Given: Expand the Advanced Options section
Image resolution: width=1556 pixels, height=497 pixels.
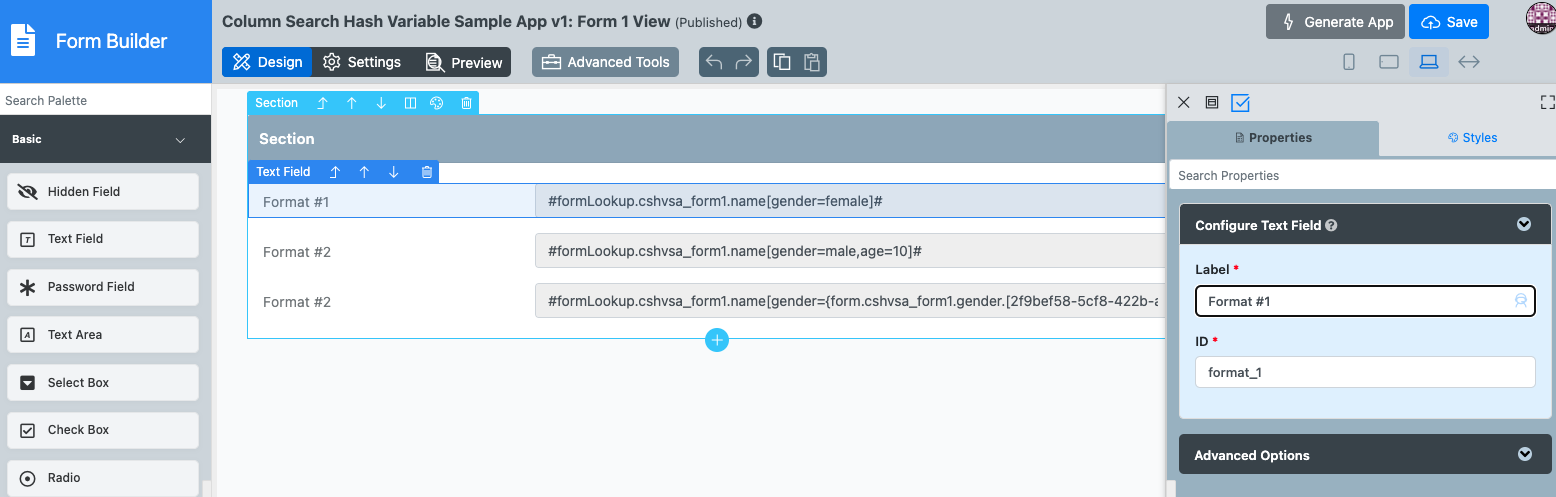Looking at the screenshot, I should click(x=1524, y=455).
